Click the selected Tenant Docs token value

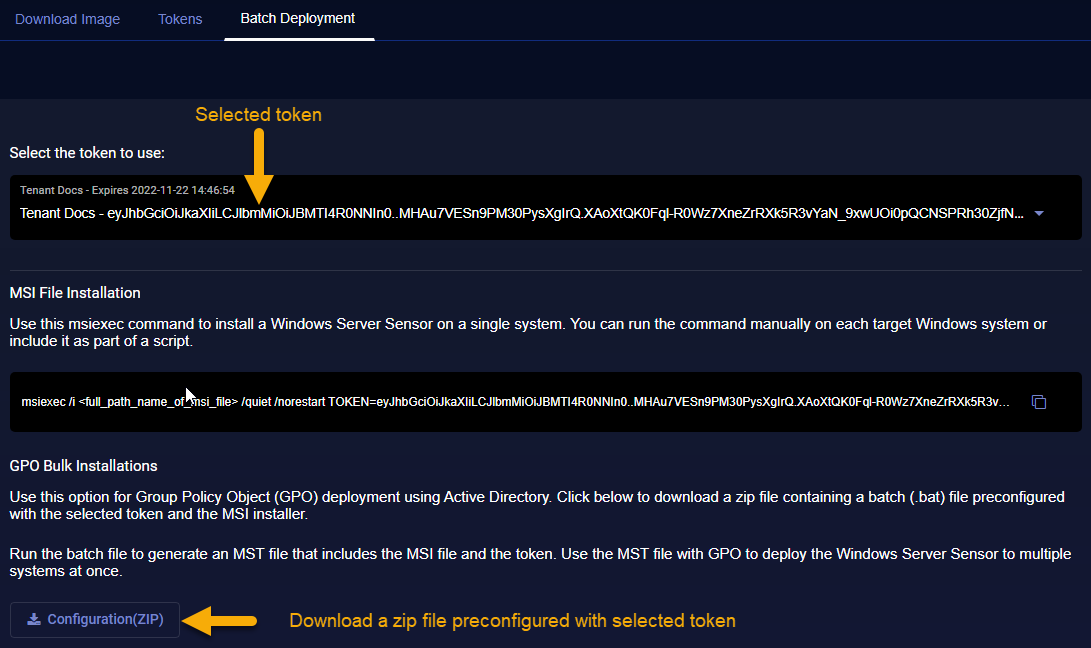coord(520,213)
